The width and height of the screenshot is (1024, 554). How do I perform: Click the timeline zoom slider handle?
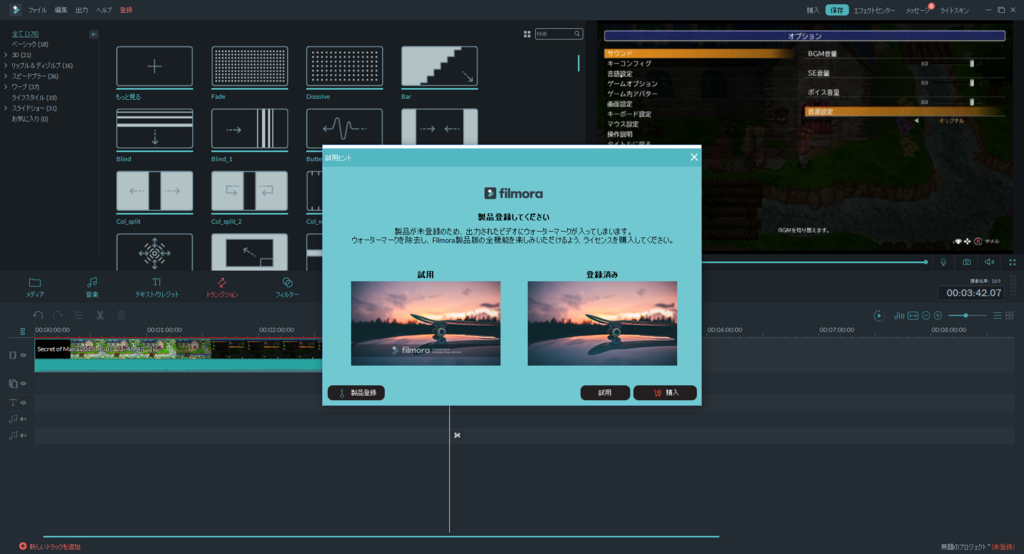click(965, 316)
